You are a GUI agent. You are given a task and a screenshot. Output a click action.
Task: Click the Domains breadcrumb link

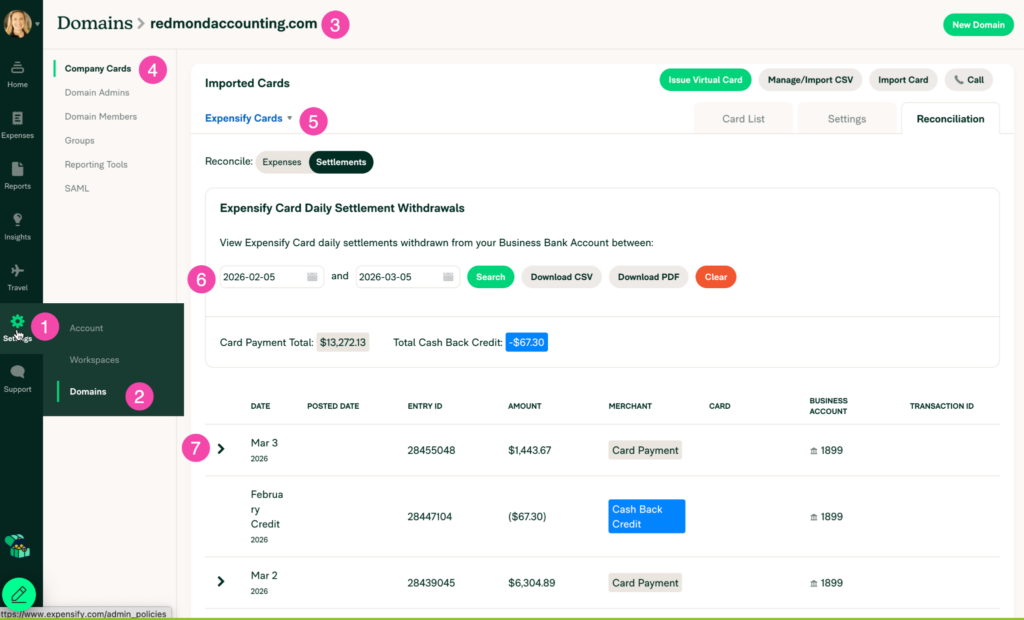[x=95, y=23]
